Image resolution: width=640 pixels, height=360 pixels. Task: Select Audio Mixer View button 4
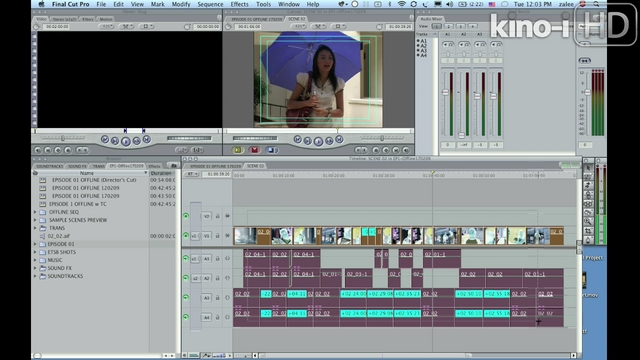tap(473, 26)
